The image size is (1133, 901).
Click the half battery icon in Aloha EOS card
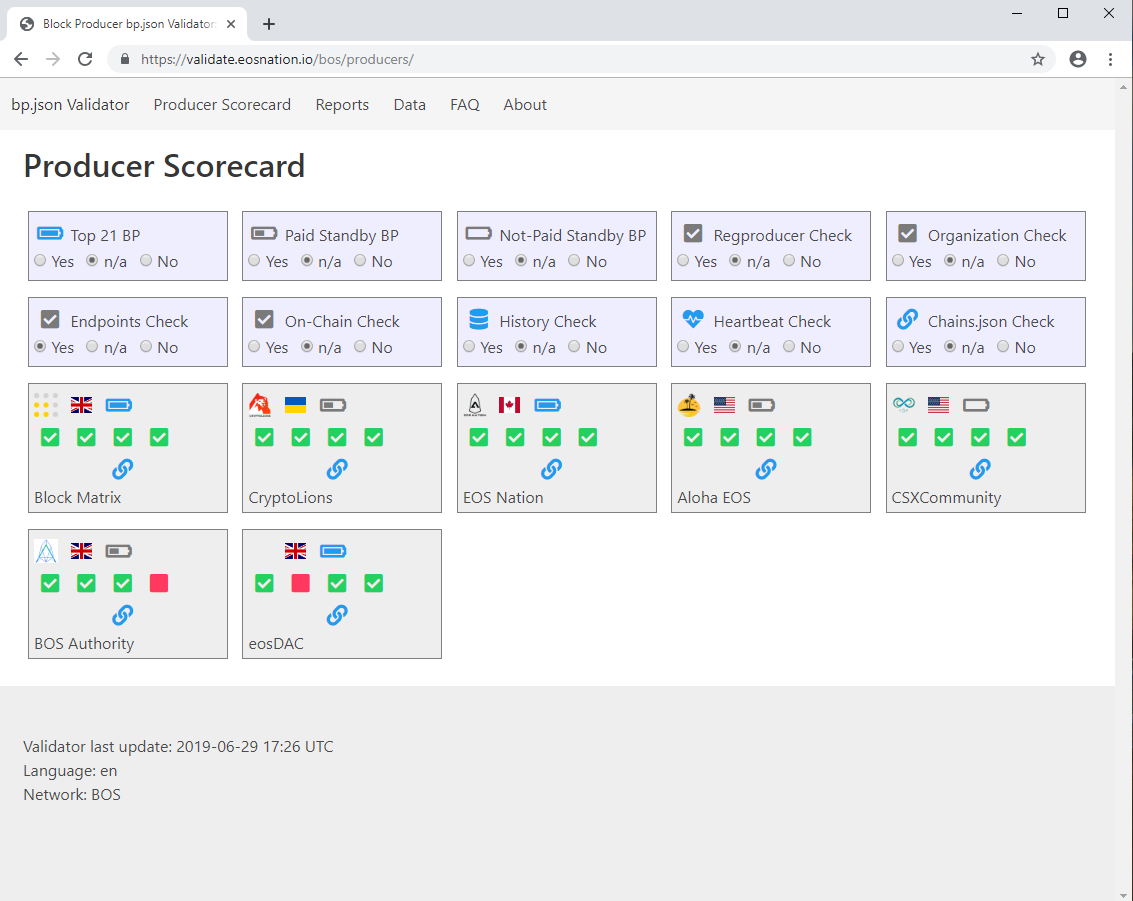tap(762, 405)
